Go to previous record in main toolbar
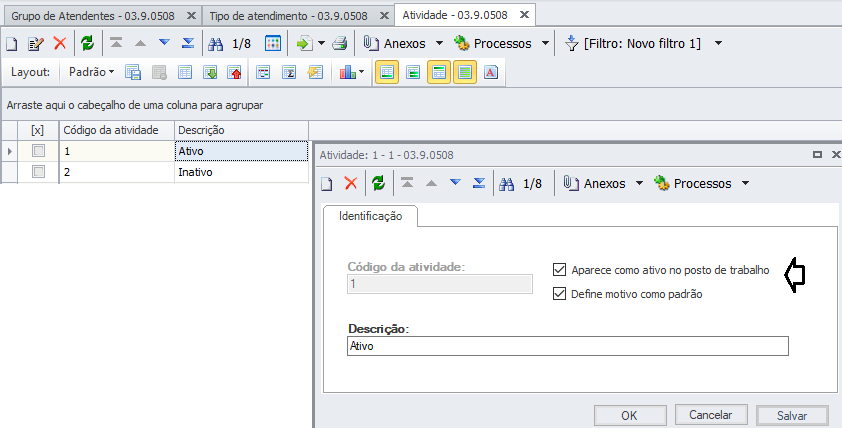This screenshot has width=842, height=428. click(x=140, y=43)
